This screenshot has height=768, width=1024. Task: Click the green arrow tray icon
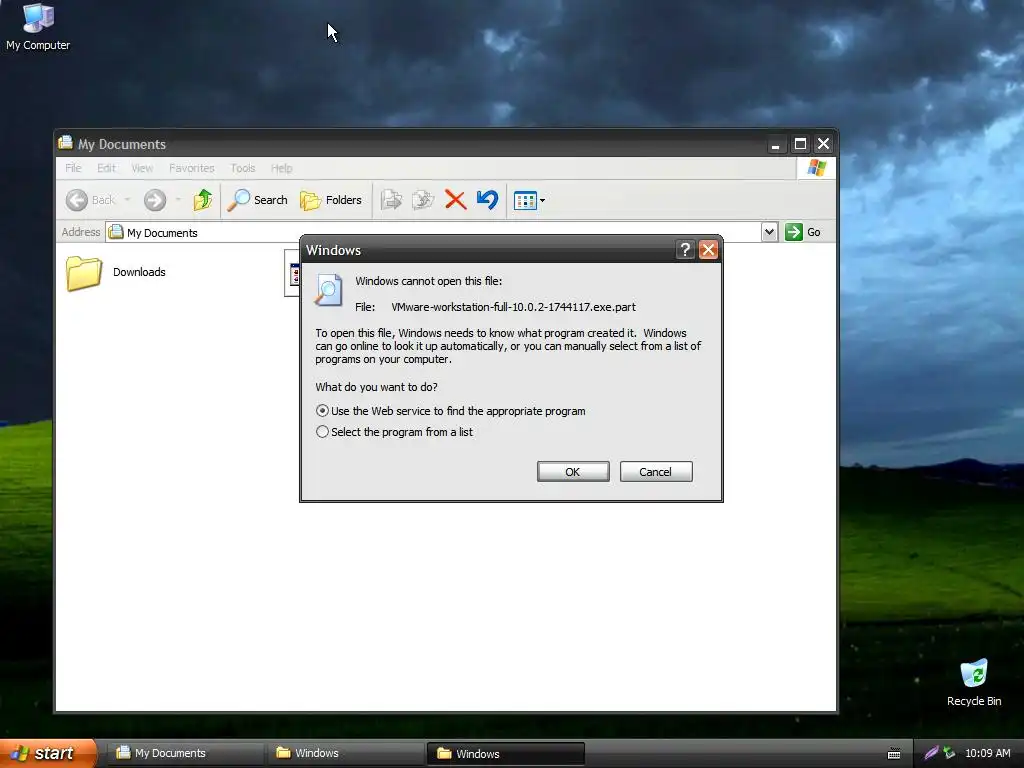(950, 753)
